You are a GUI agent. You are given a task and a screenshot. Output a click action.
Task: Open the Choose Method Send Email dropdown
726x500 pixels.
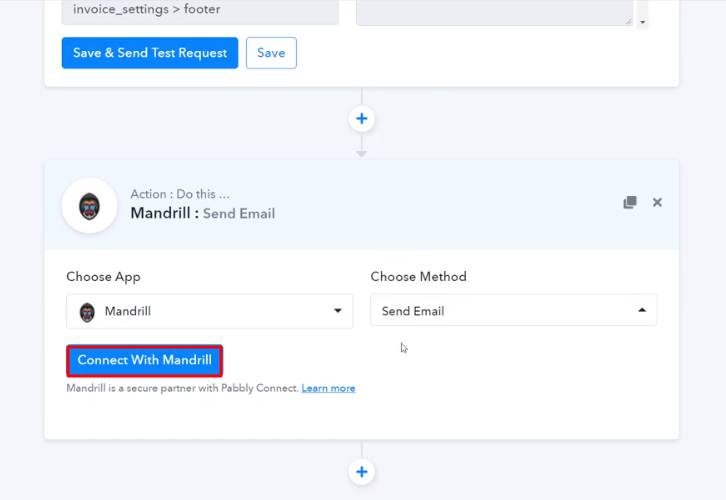point(513,310)
